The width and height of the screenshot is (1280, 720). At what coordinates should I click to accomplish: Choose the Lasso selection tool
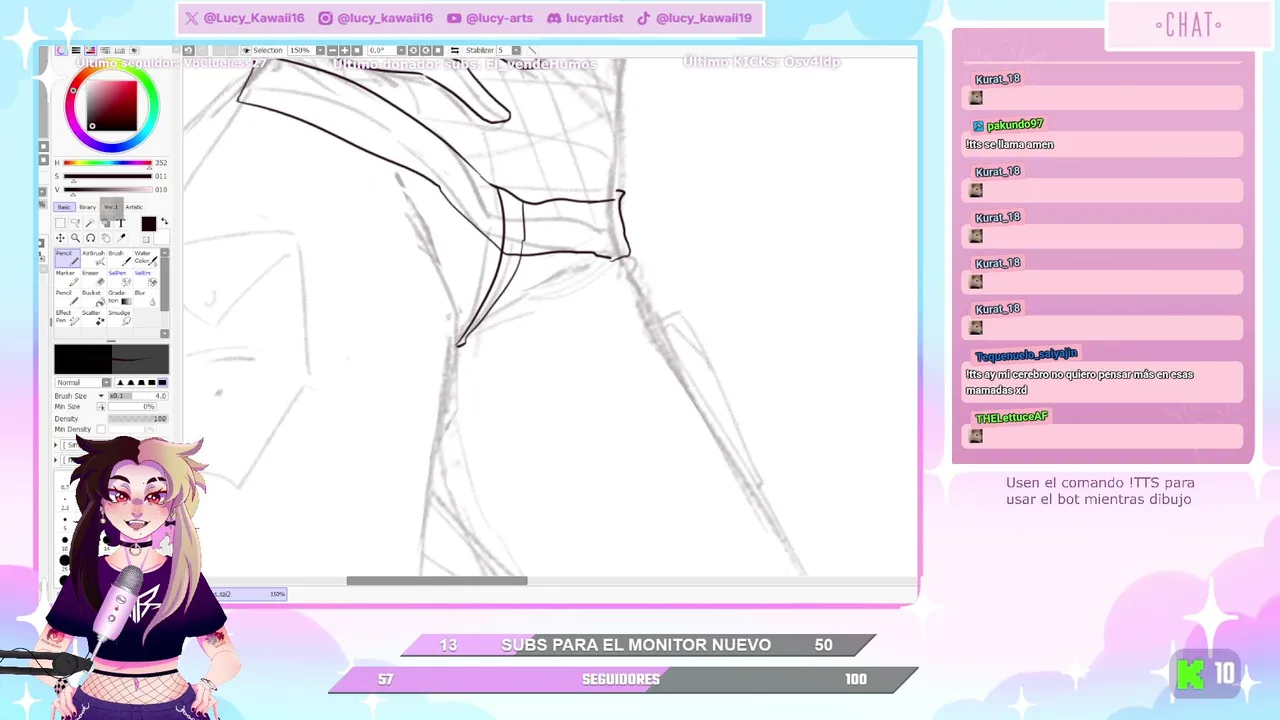[75, 223]
